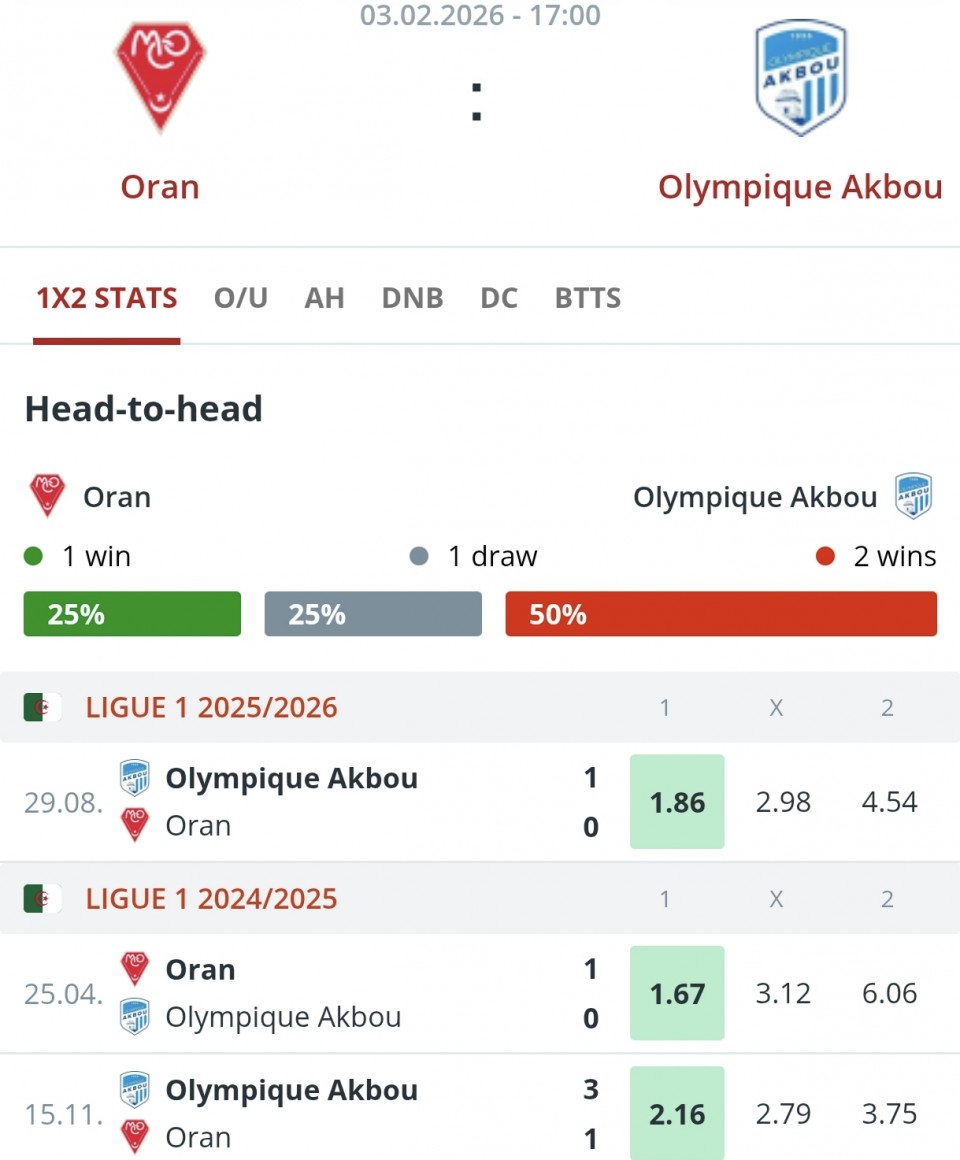
Task: Click Oran badge in the 25.04. match
Action: pos(135,969)
